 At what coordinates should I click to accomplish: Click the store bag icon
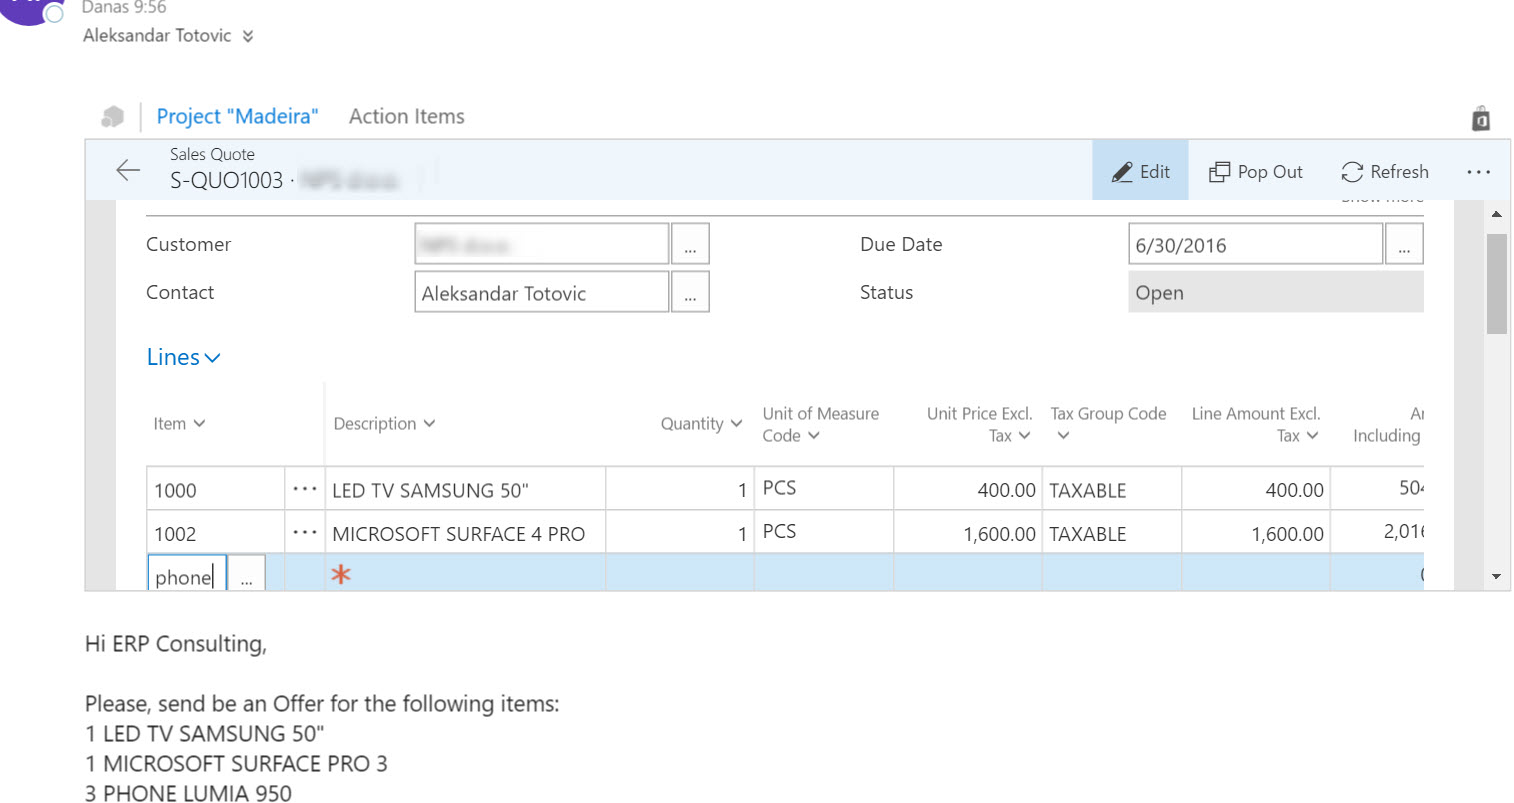point(1481,118)
